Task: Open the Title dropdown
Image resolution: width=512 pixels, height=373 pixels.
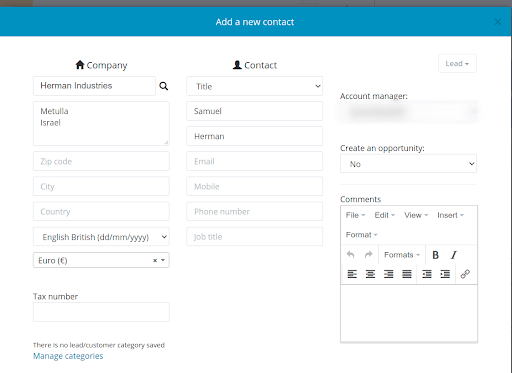Action: click(255, 86)
